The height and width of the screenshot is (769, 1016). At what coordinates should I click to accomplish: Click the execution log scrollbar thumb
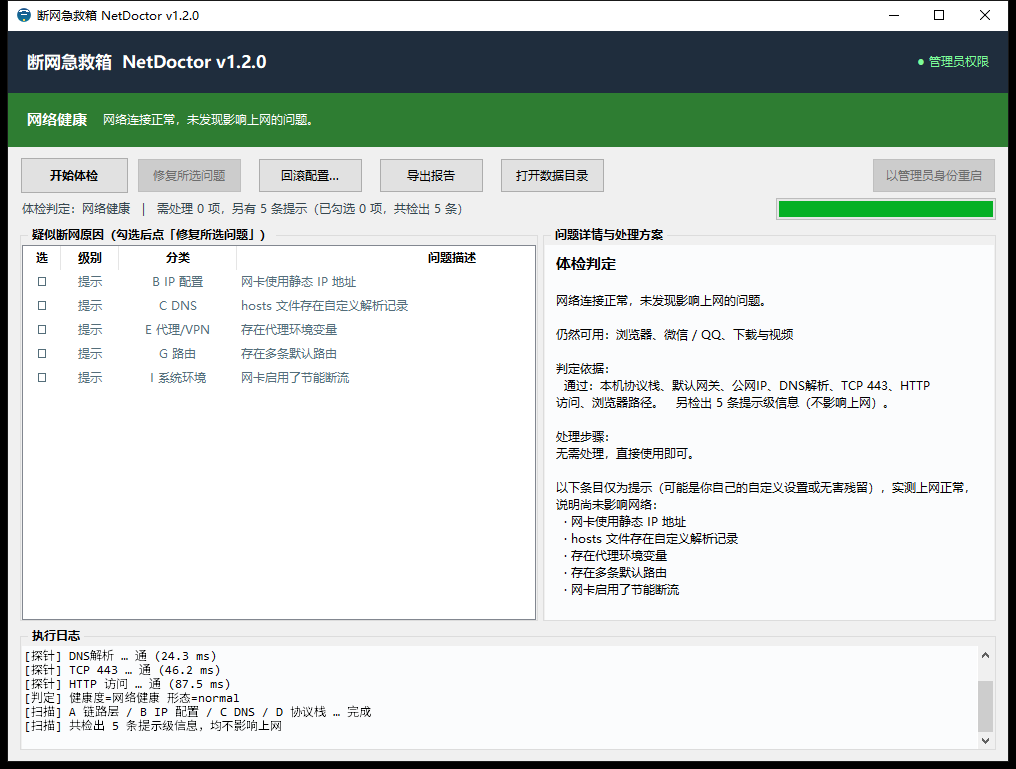pyautogui.click(x=985, y=706)
